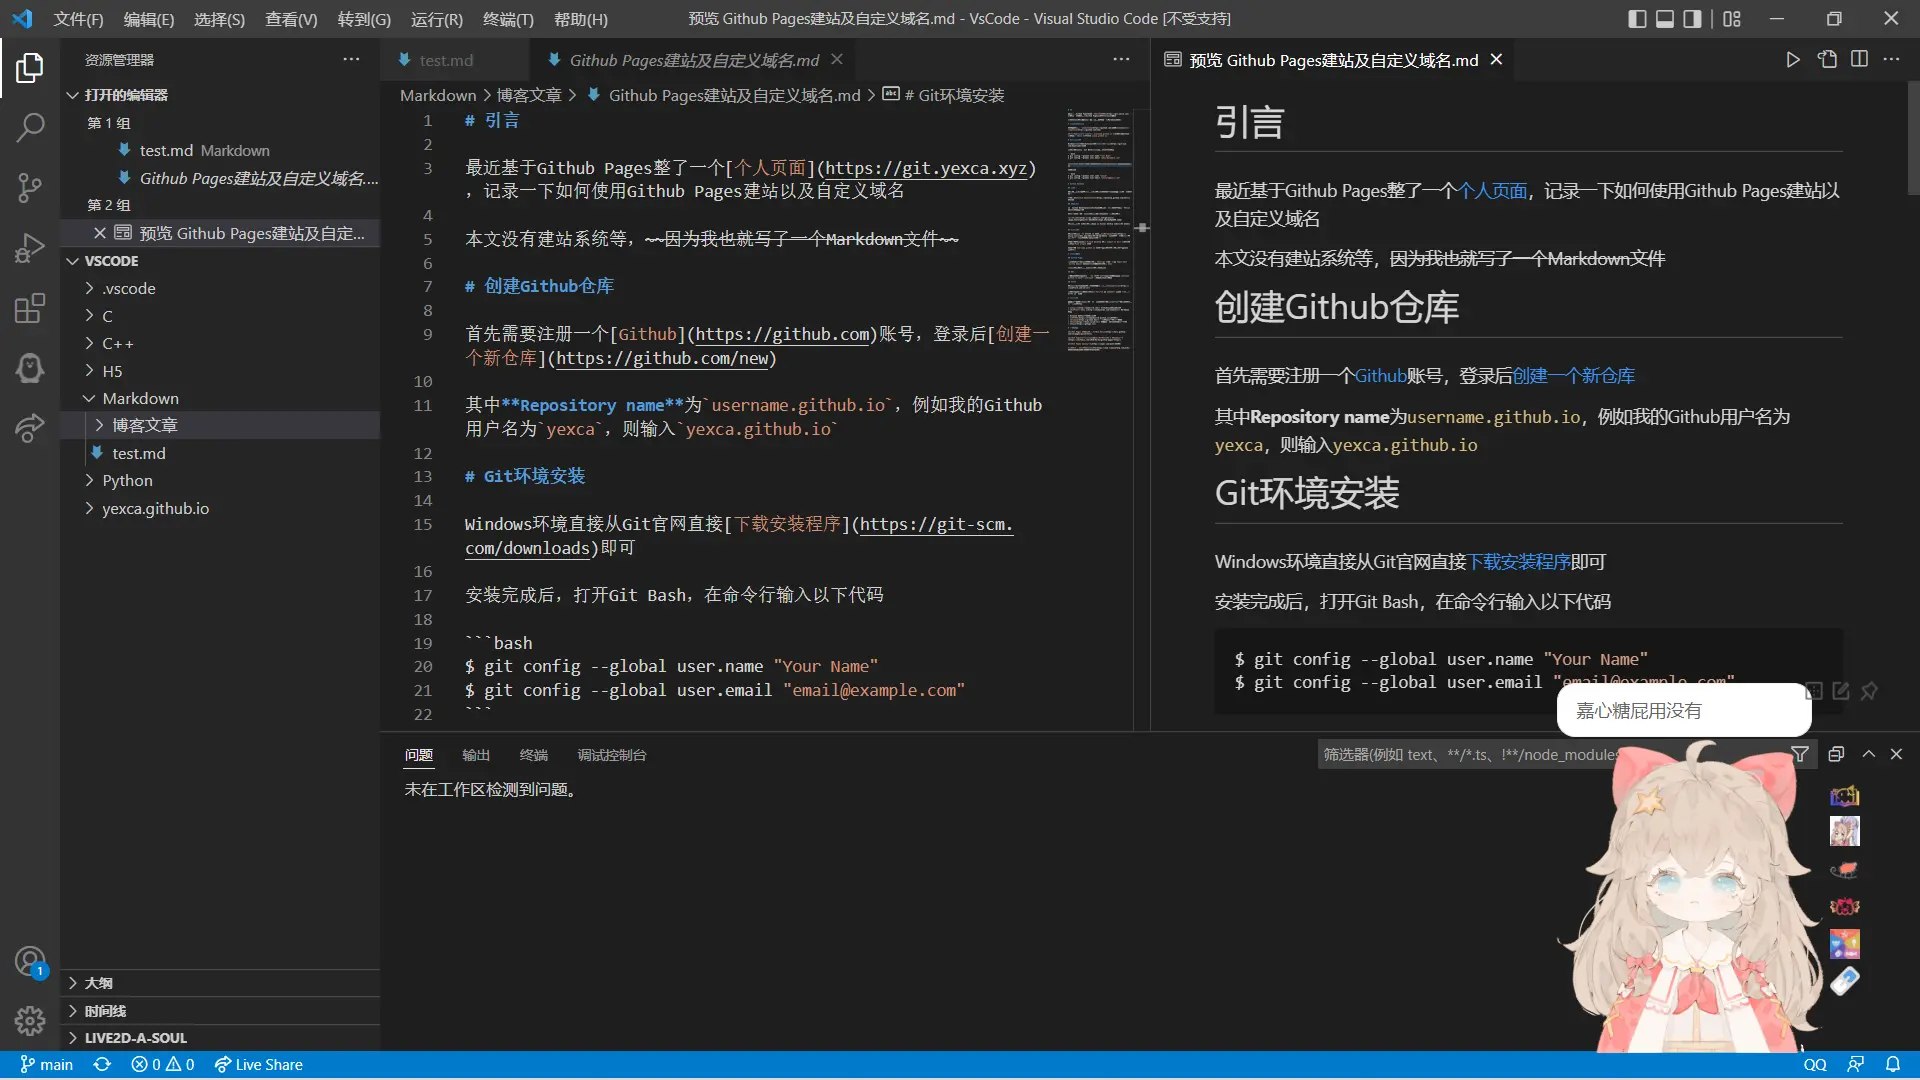Switch to the 输出 panel tab
The height and width of the screenshot is (1080, 1920).
pyautogui.click(x=476, y=755)
